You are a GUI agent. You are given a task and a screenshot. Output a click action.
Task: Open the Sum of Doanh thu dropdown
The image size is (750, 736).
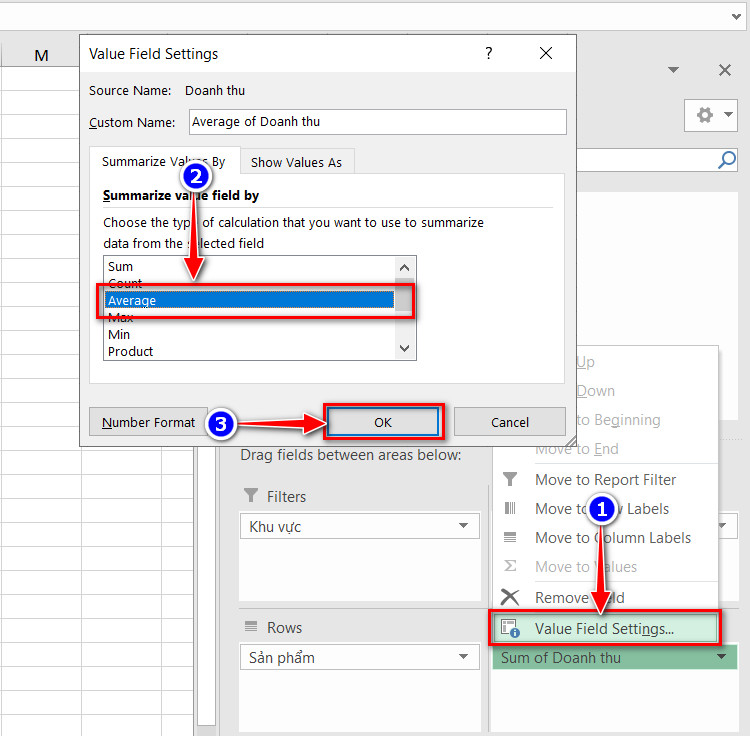pos(721,657)
